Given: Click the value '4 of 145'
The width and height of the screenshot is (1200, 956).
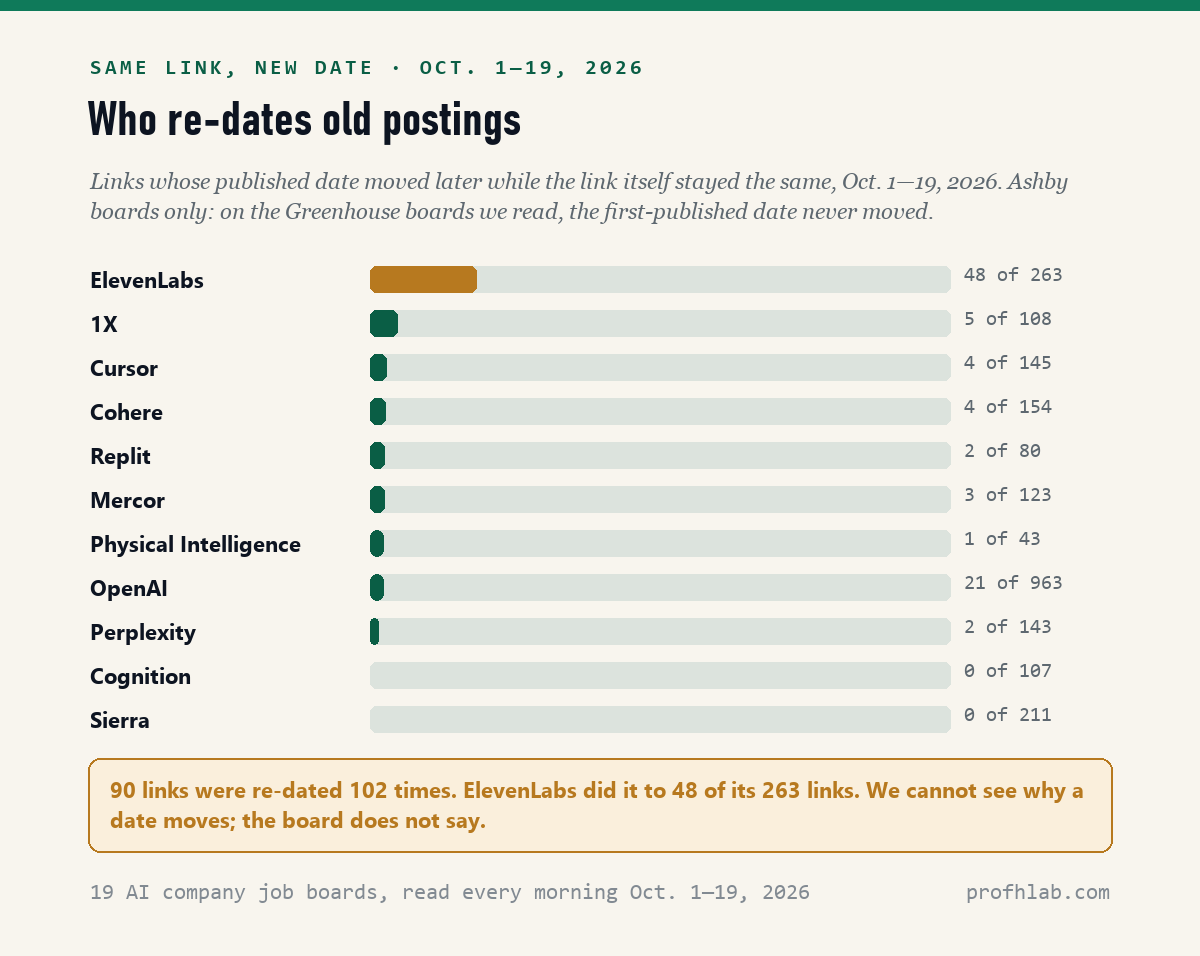Looking at the screenshot, I should click(x=1008, y=363).
